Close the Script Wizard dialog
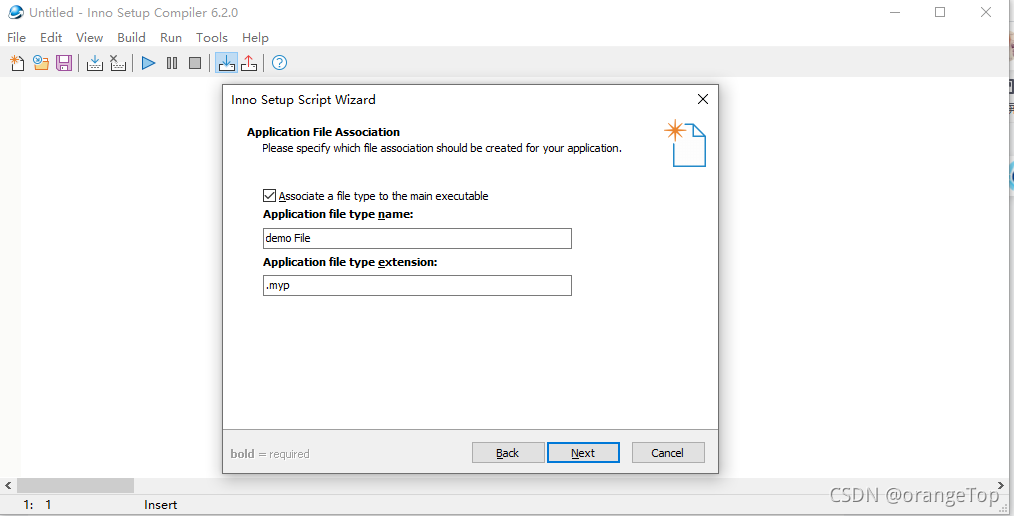Viewport: 1014px width, 516px height. [x=703, y=99]
